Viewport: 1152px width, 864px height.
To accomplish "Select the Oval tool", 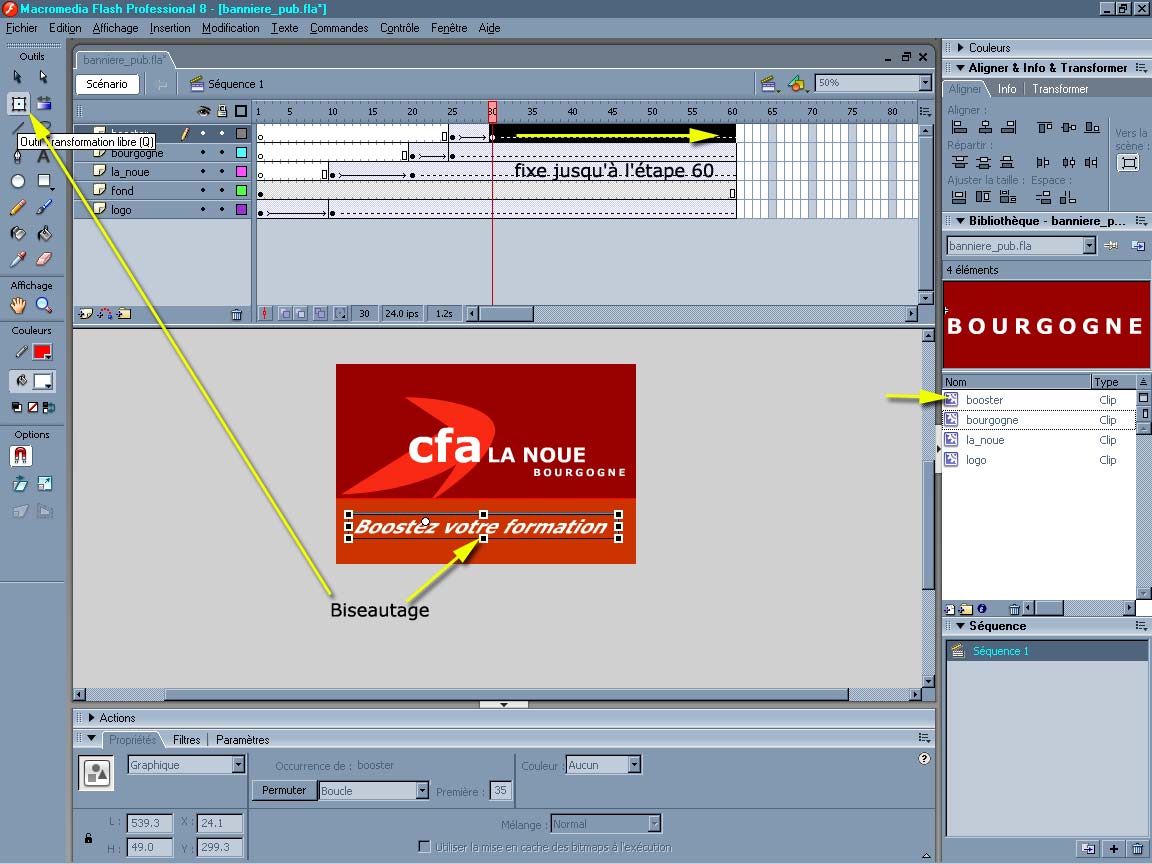I will 18,181.
